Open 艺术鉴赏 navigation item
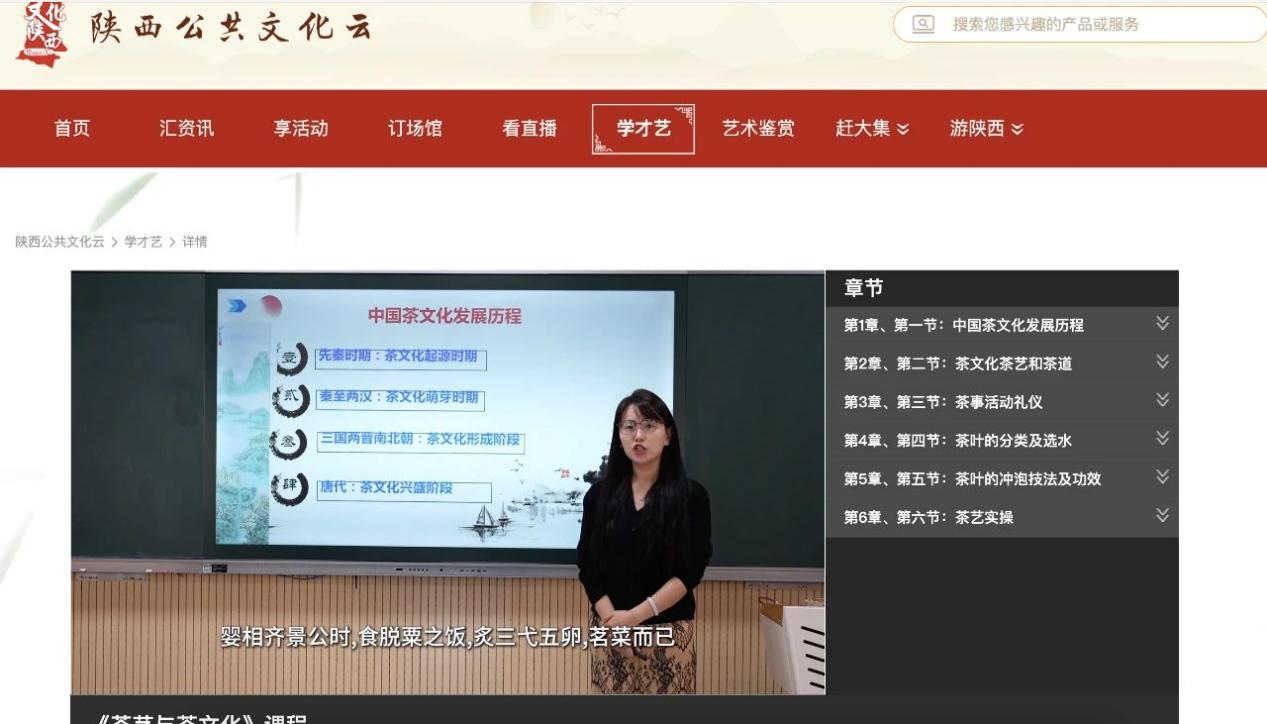1267x724 pixels. [758, 128]
